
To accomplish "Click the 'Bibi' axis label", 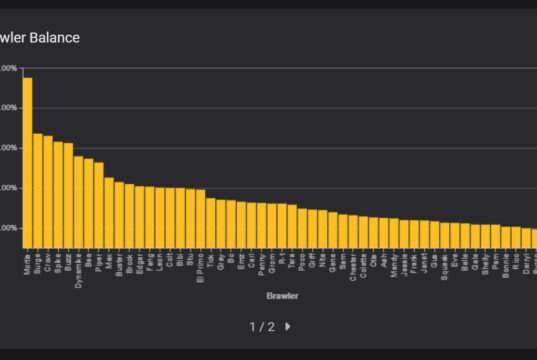I will 180,261.
